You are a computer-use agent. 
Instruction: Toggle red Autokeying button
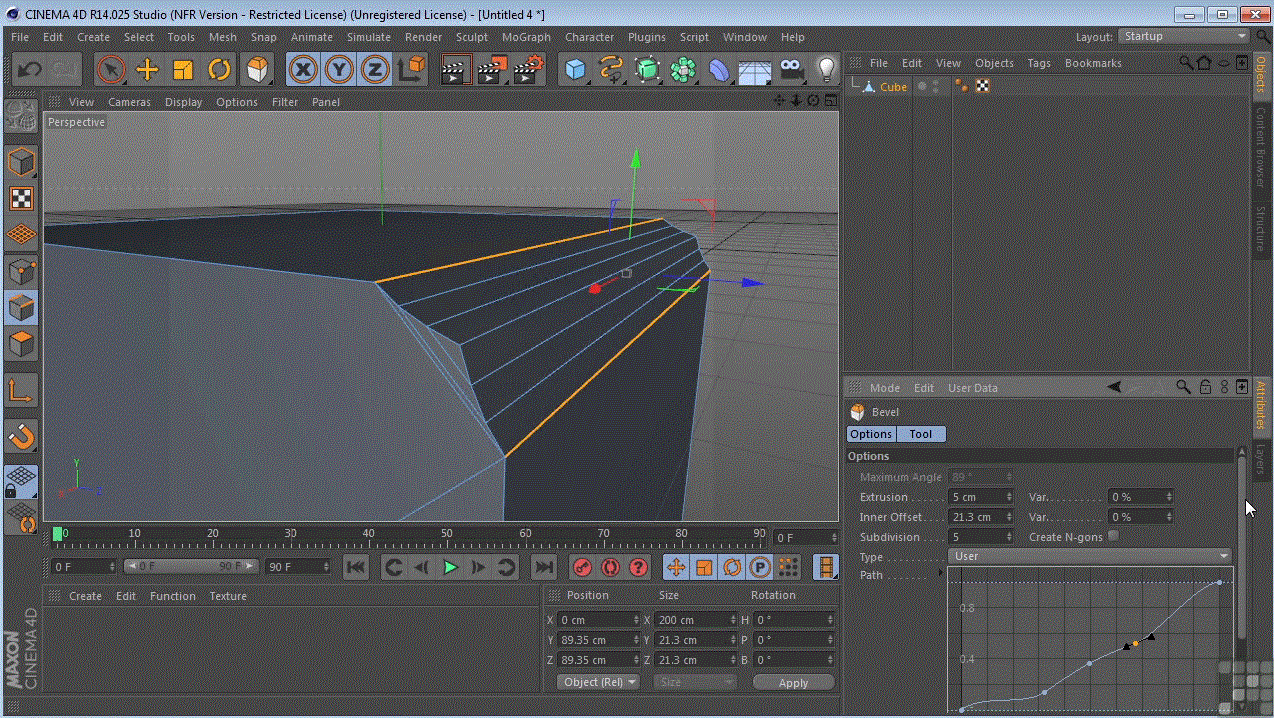[610, 567]
